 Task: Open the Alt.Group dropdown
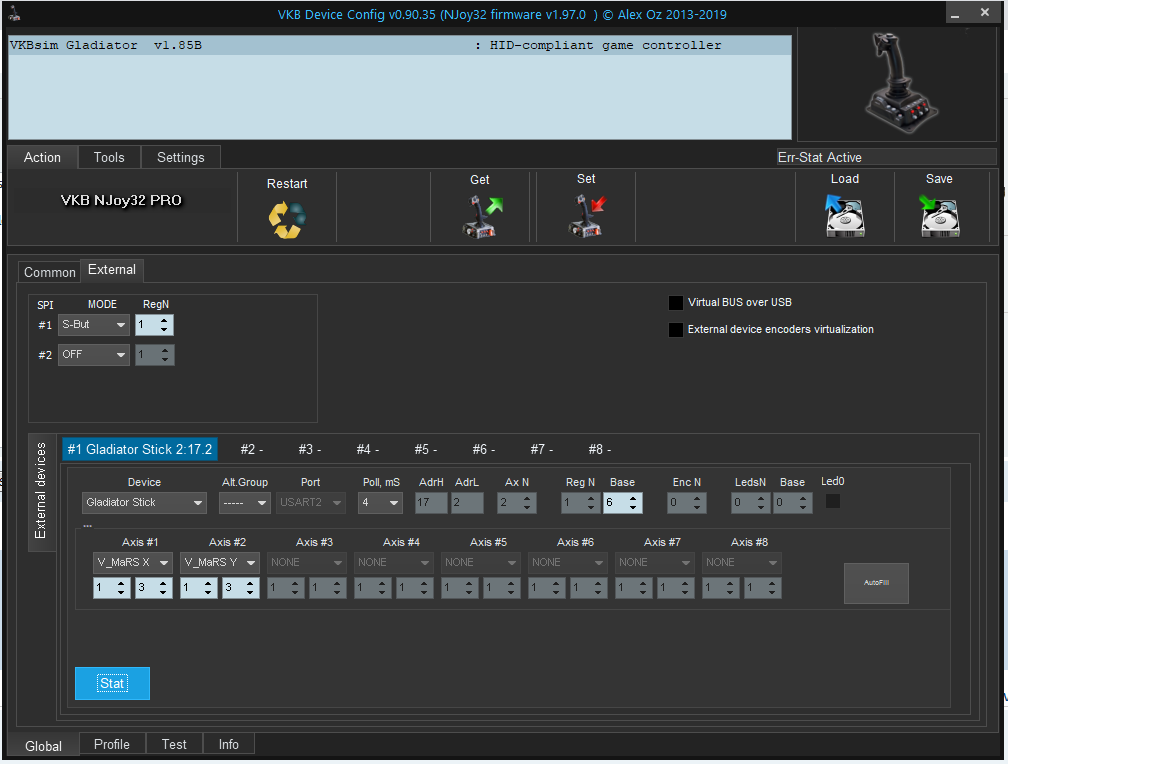point(245,502)
